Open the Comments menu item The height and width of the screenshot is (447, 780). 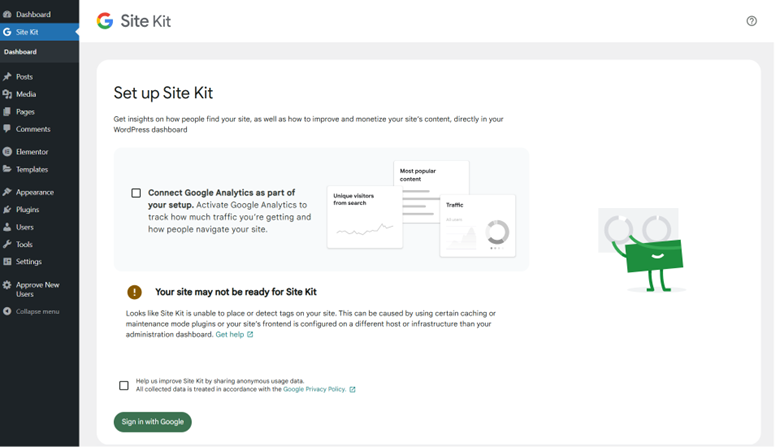point(33,129)
